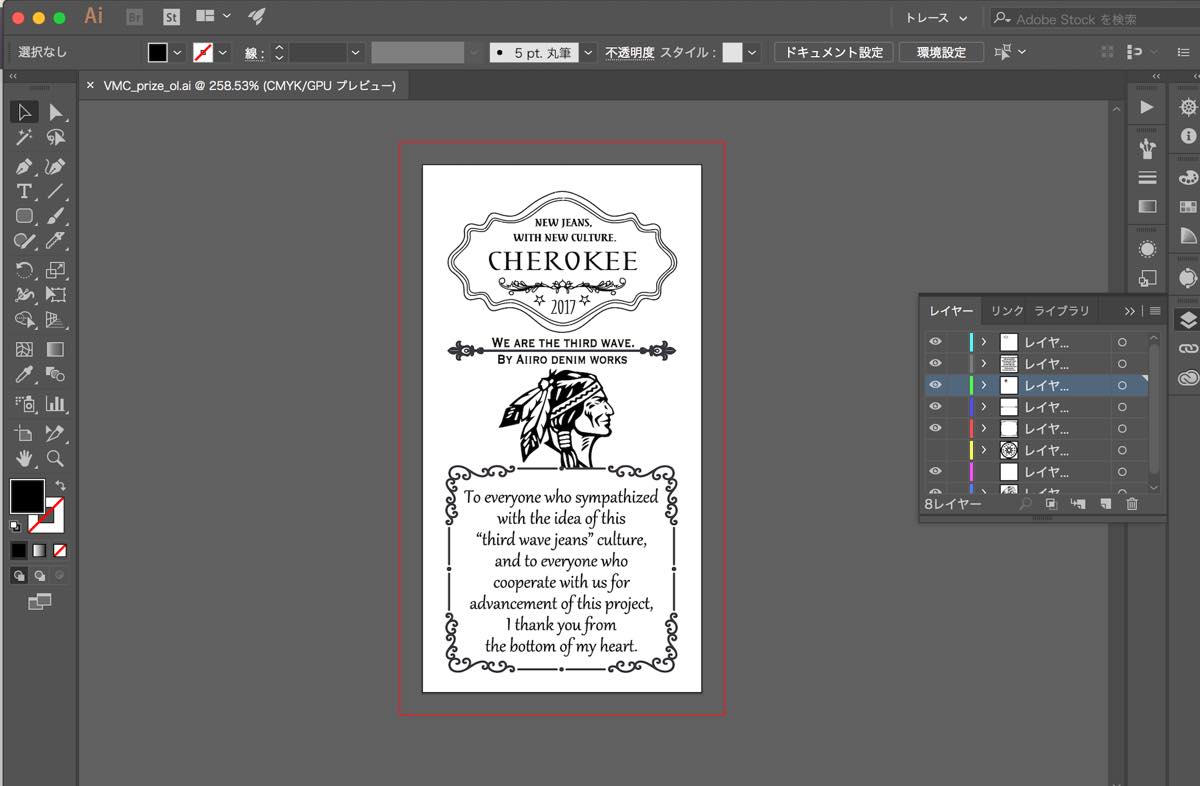
Task: Pick the Line Segment tool
Action: (55, 190)
